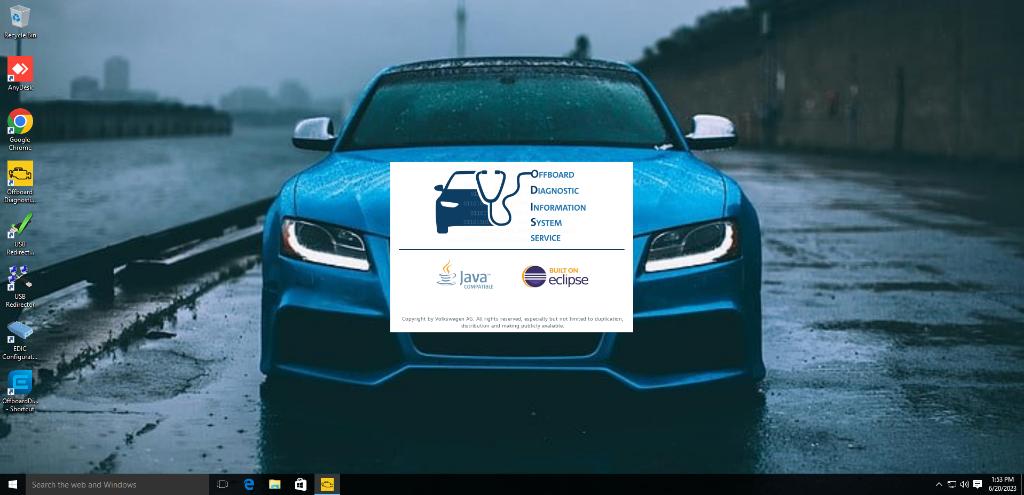Open the volume control tray icon

click(x=964, y=485)
